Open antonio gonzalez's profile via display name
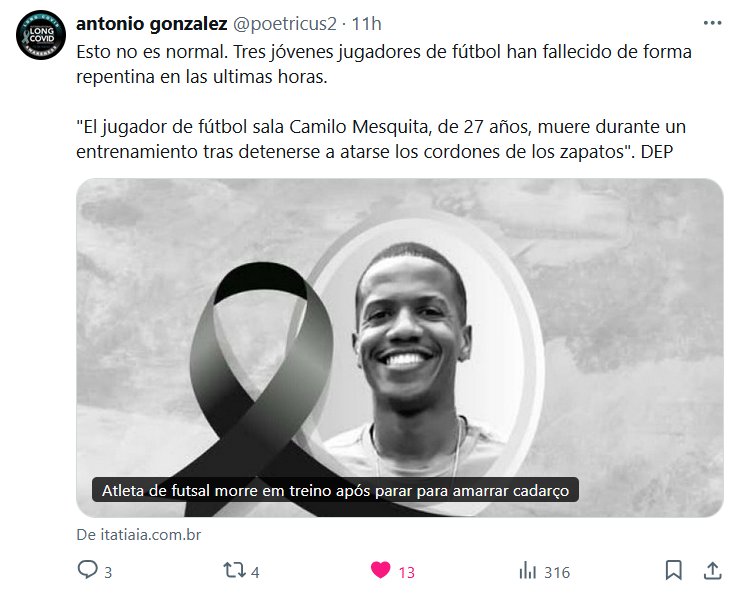This screenshot has height=596, width=744. 151,24
